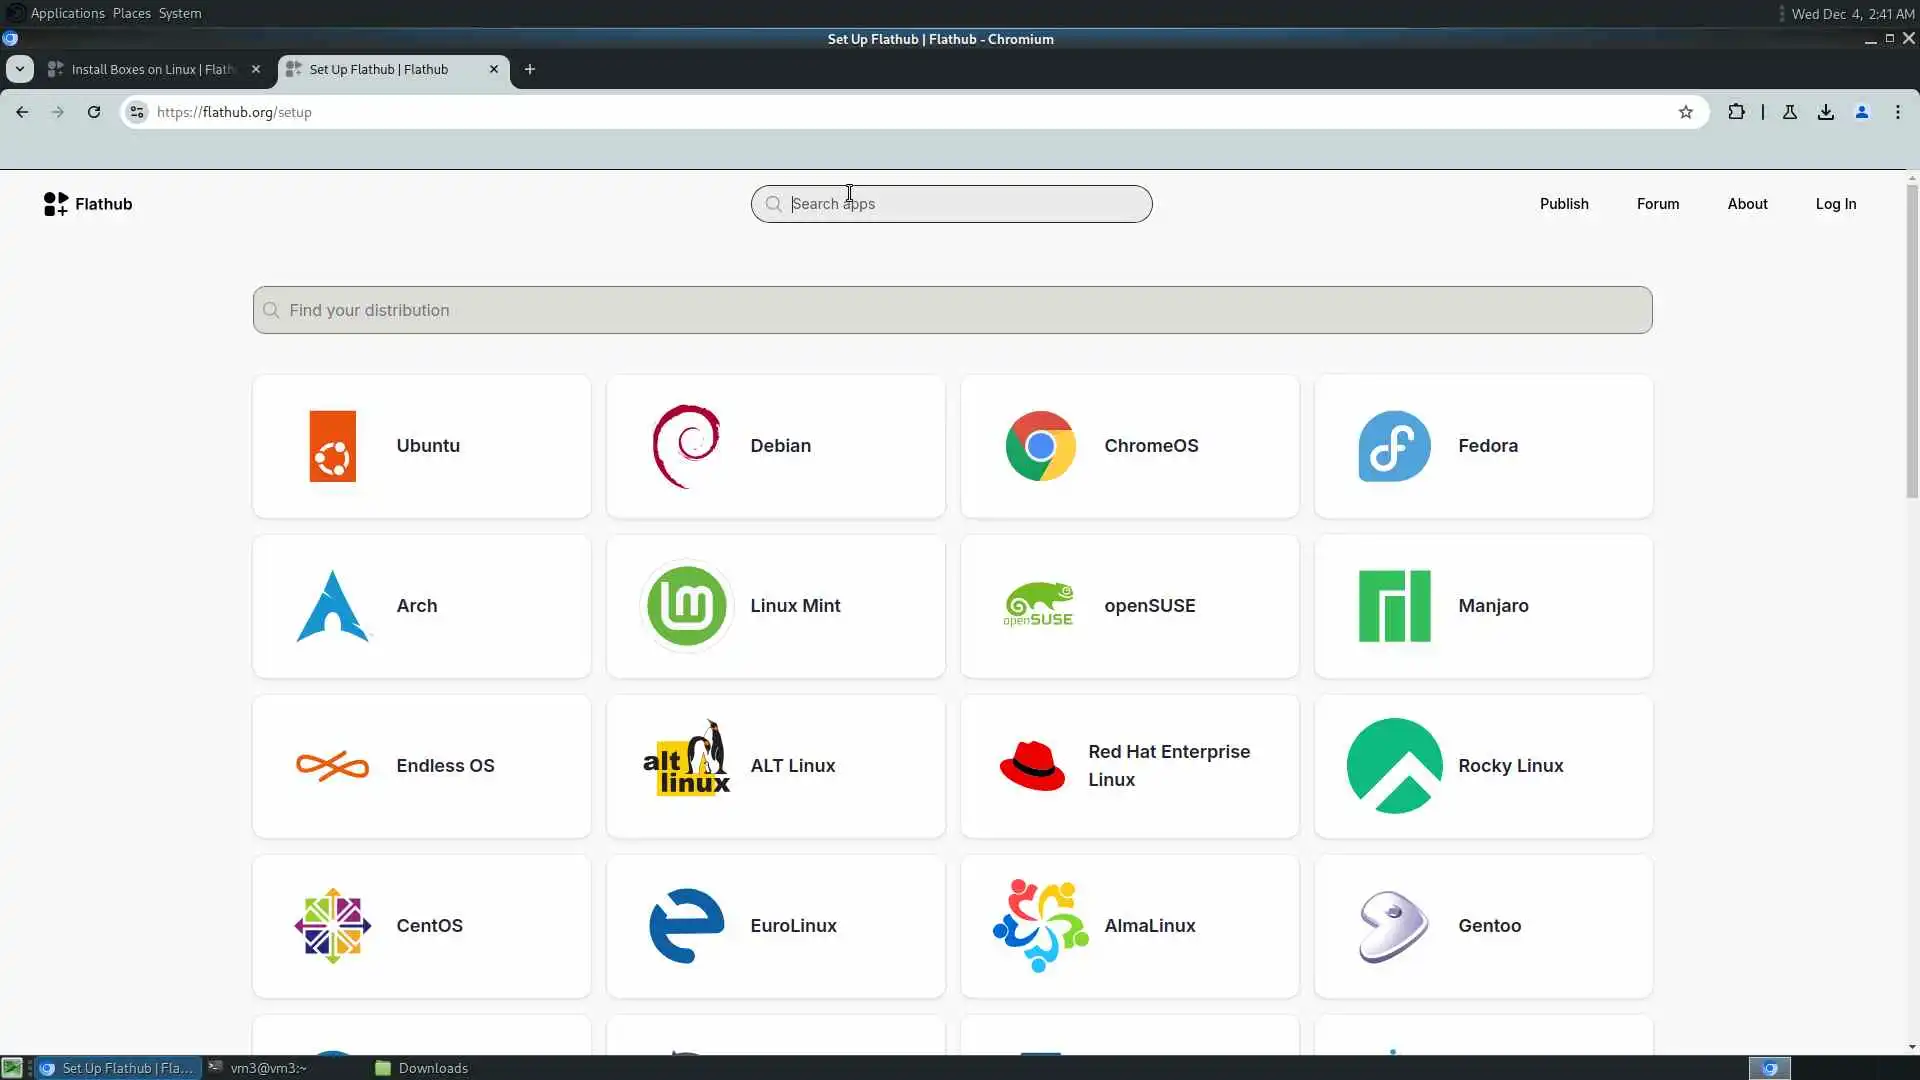
Task: Click the Chrome Labs flask icon
Action: click(1789, 112)
